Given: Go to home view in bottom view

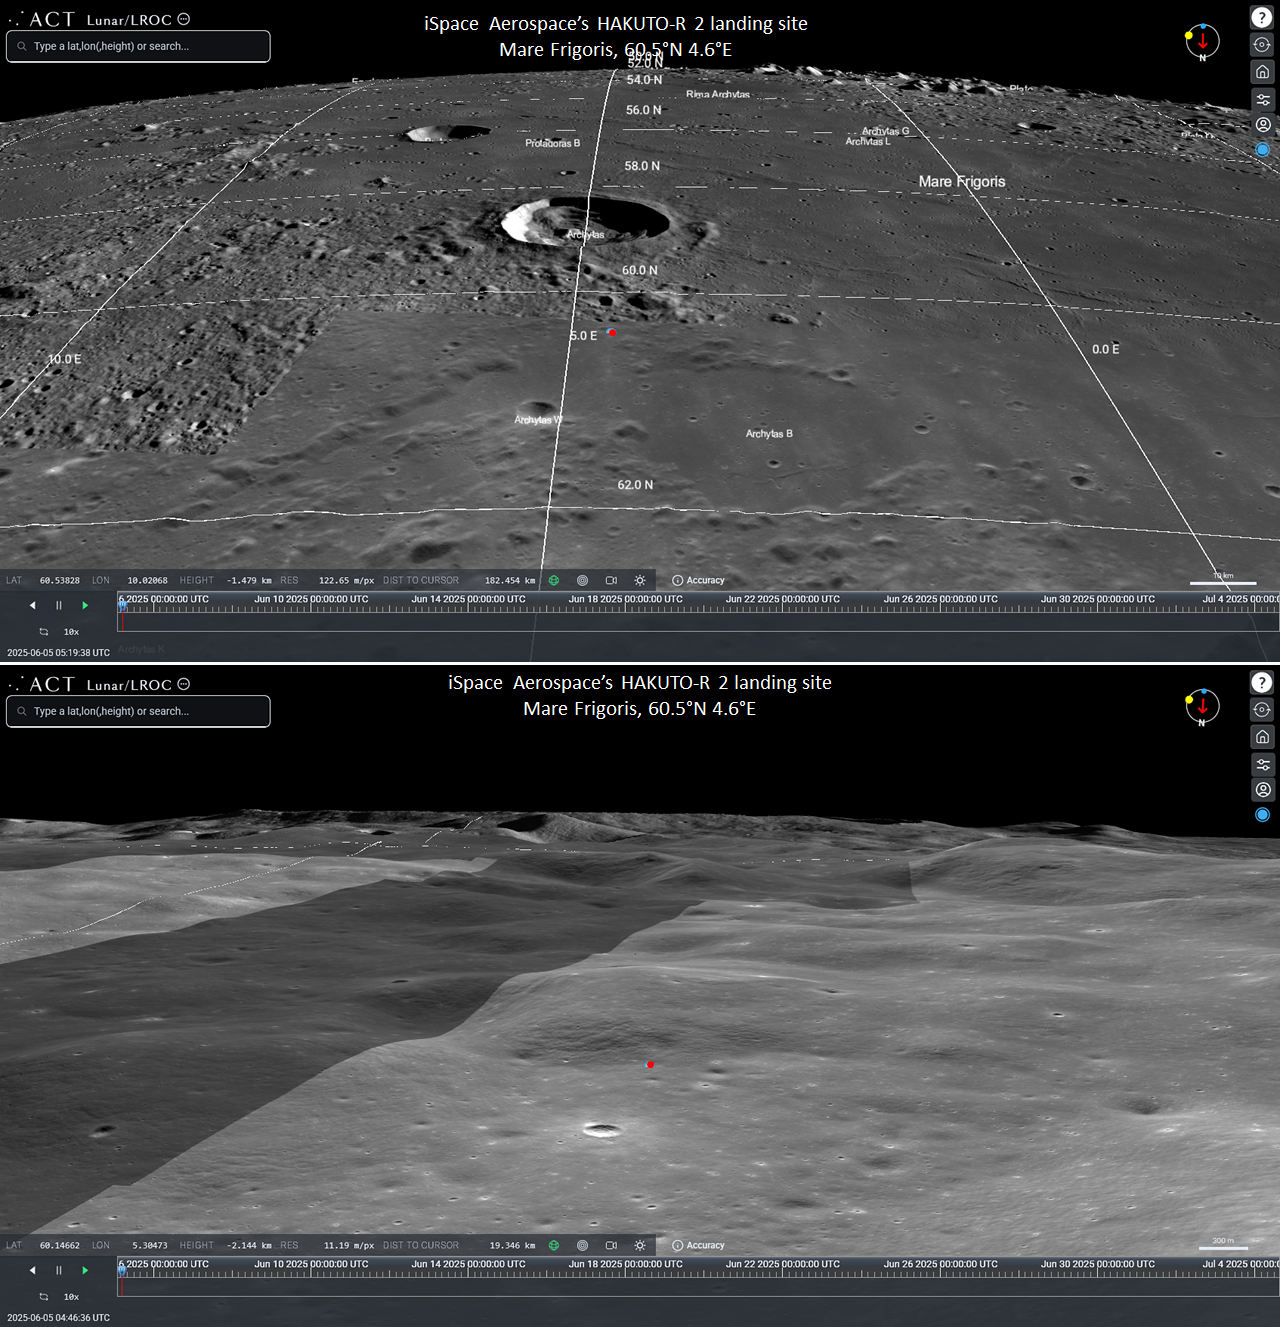Looking at the screenshot, I should [1262, 737].
